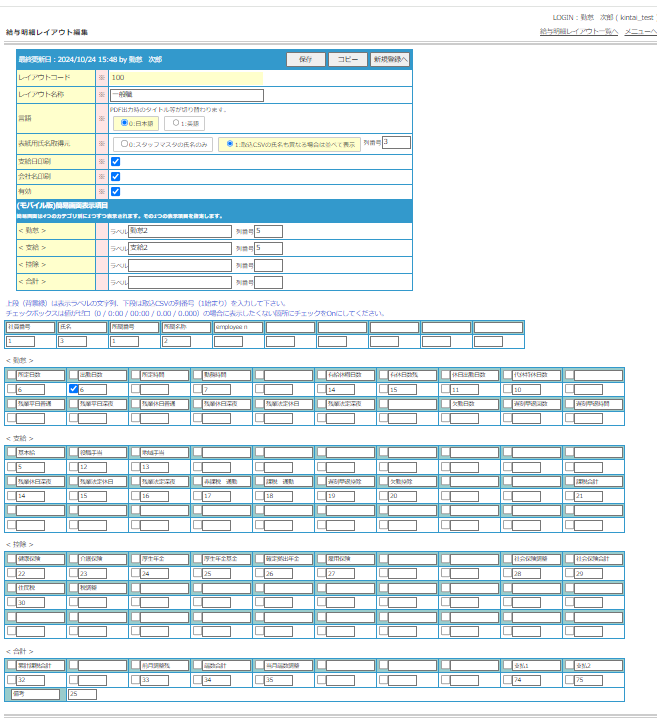Viewport: 657px width, 726px height.
Task: Uncheck the 有効 checkbox
Action: point(115,191)
